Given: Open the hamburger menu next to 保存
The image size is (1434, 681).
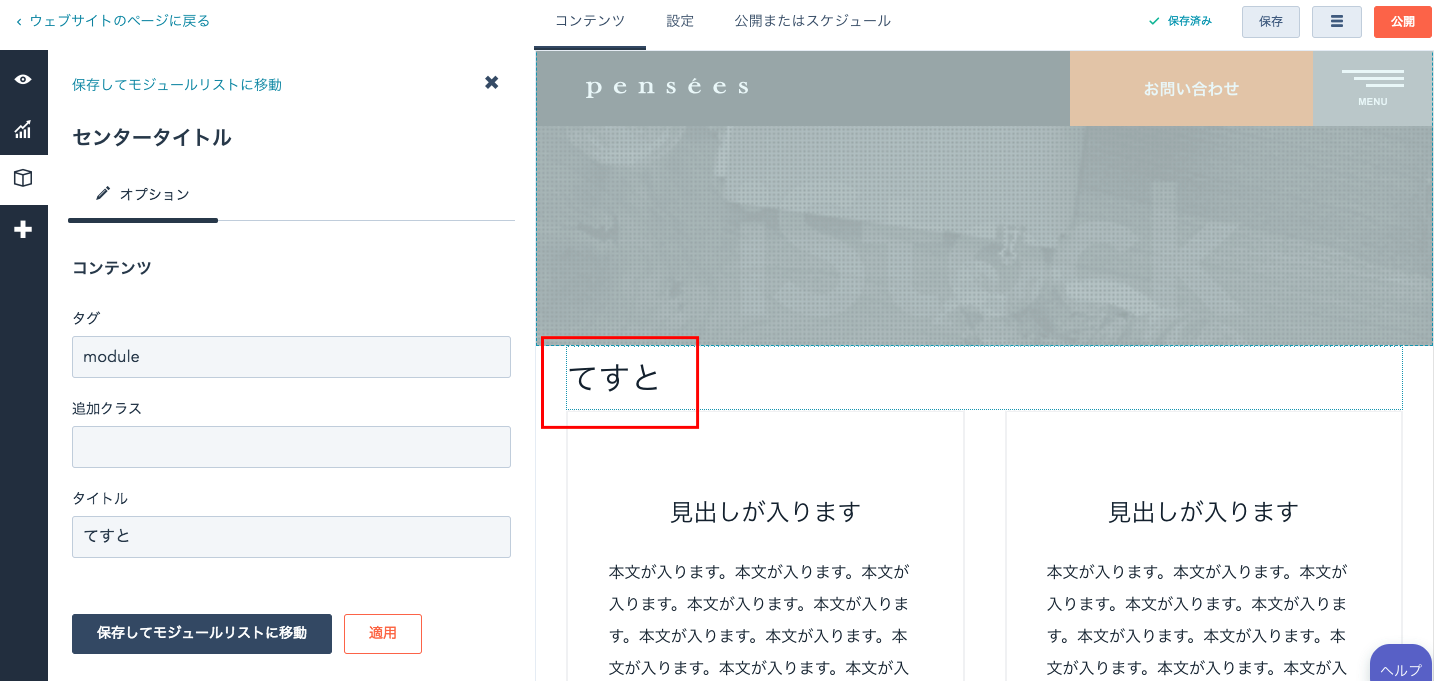Looking at the screenshot, I should [1336, 21].
